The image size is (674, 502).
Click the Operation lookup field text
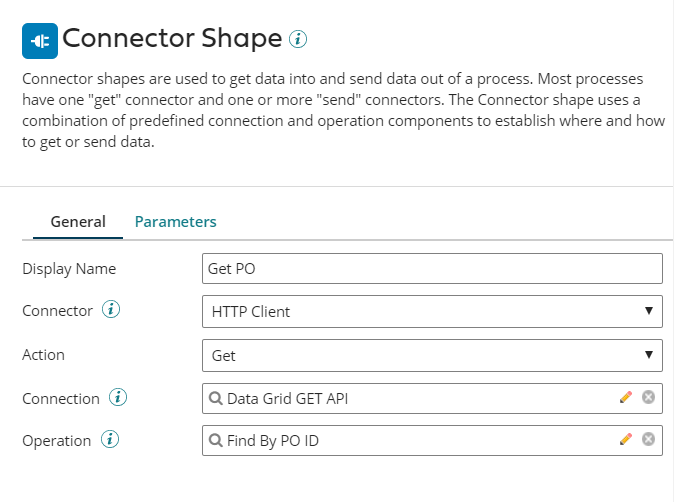pos(272,440)
